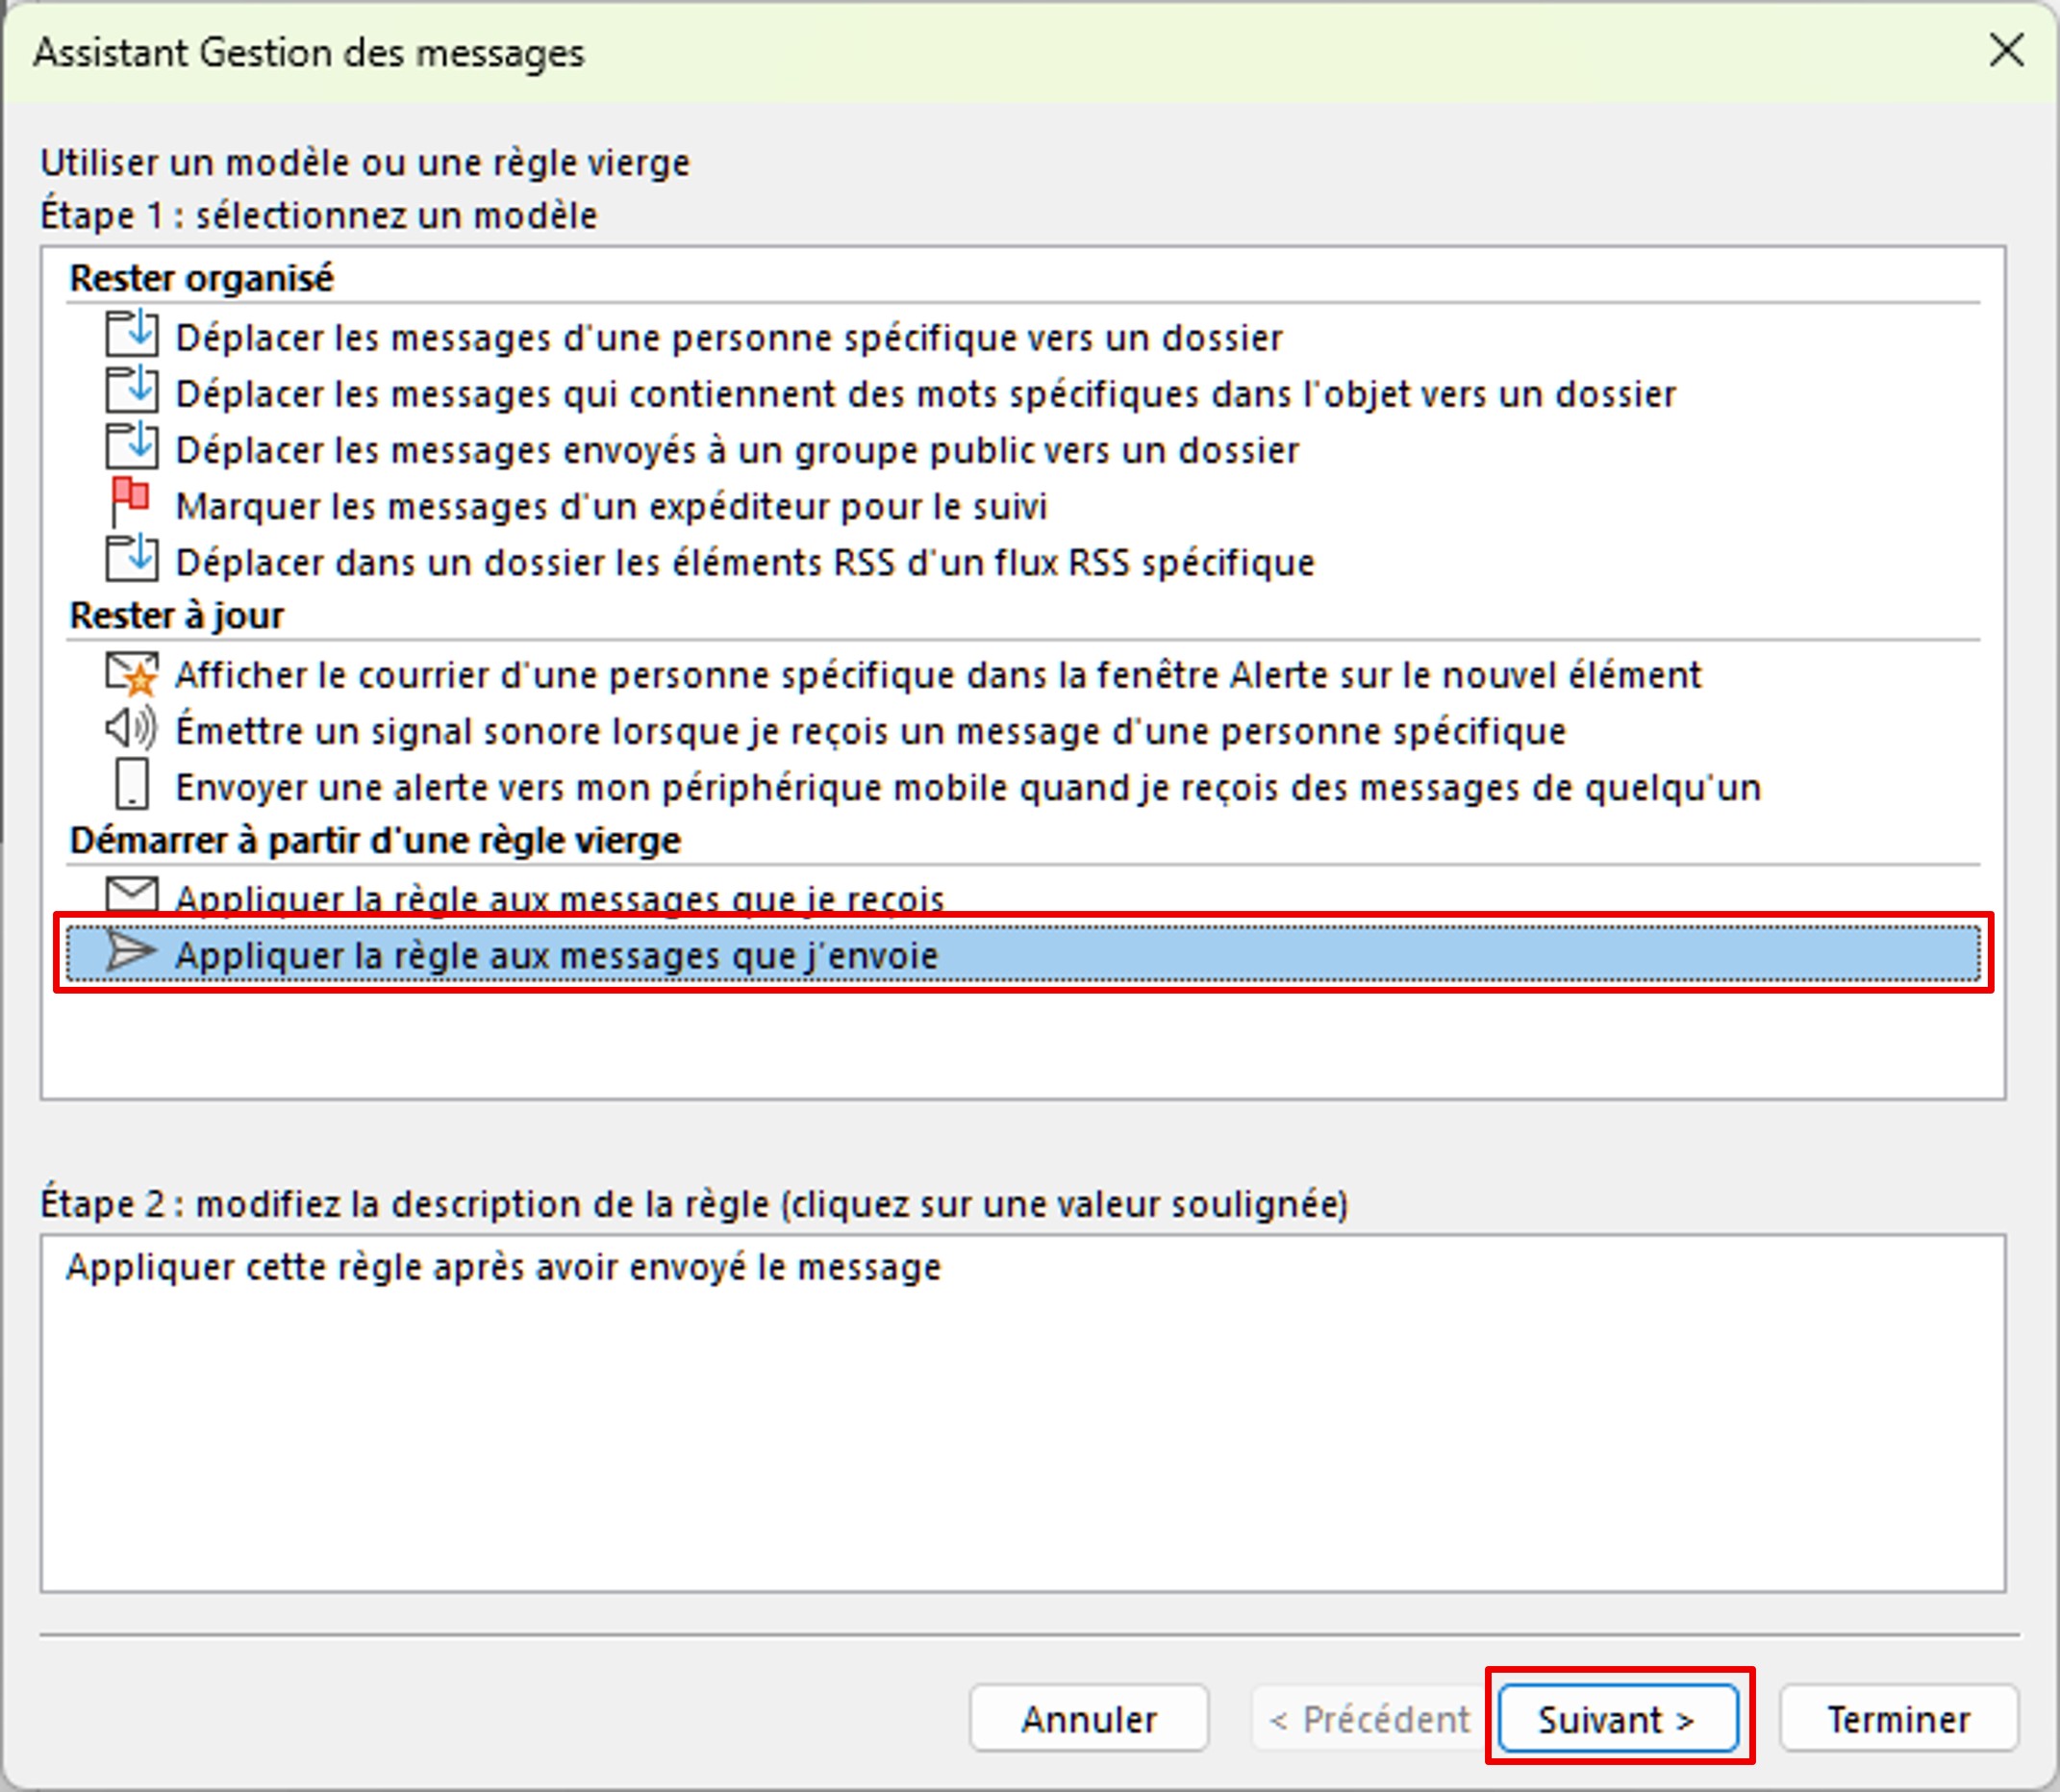Click folder icon for RSS flux template
The width and height of the screenshot is (2060, 1792).
pyautogui.click(x=131, y=559)
